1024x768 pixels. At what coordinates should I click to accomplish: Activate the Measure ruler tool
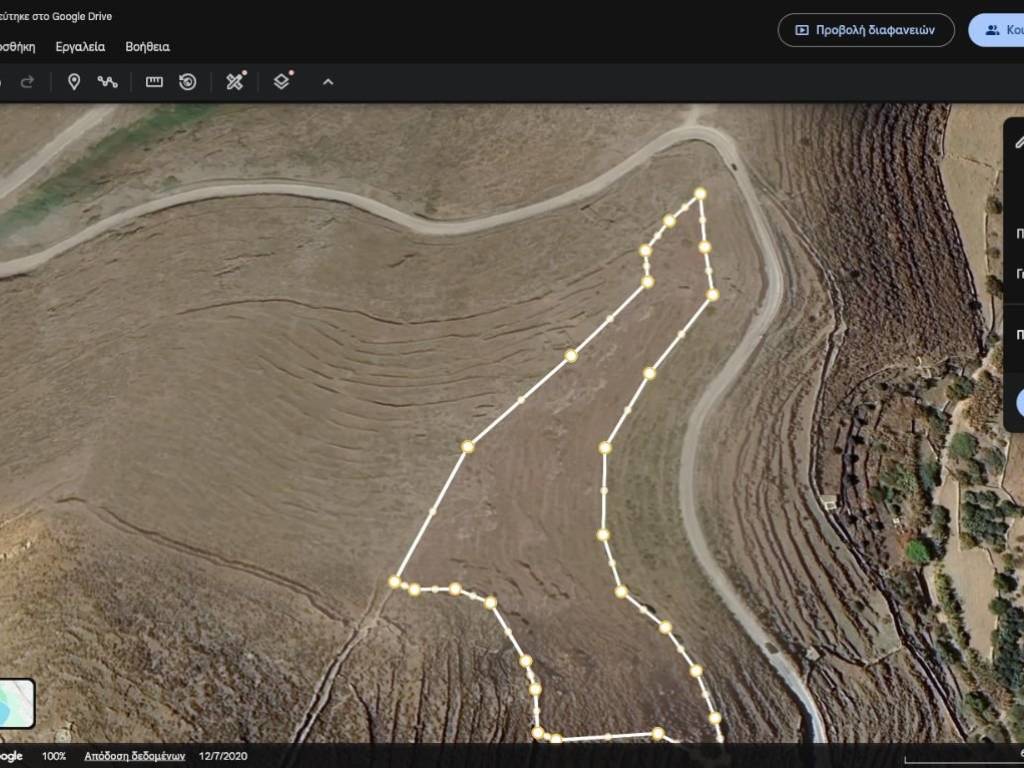point(154,82)
